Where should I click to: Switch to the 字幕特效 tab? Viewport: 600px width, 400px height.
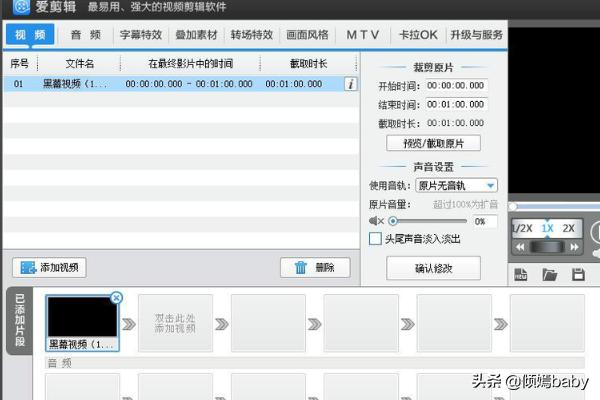pyautogui.click(x=140, y=34)
